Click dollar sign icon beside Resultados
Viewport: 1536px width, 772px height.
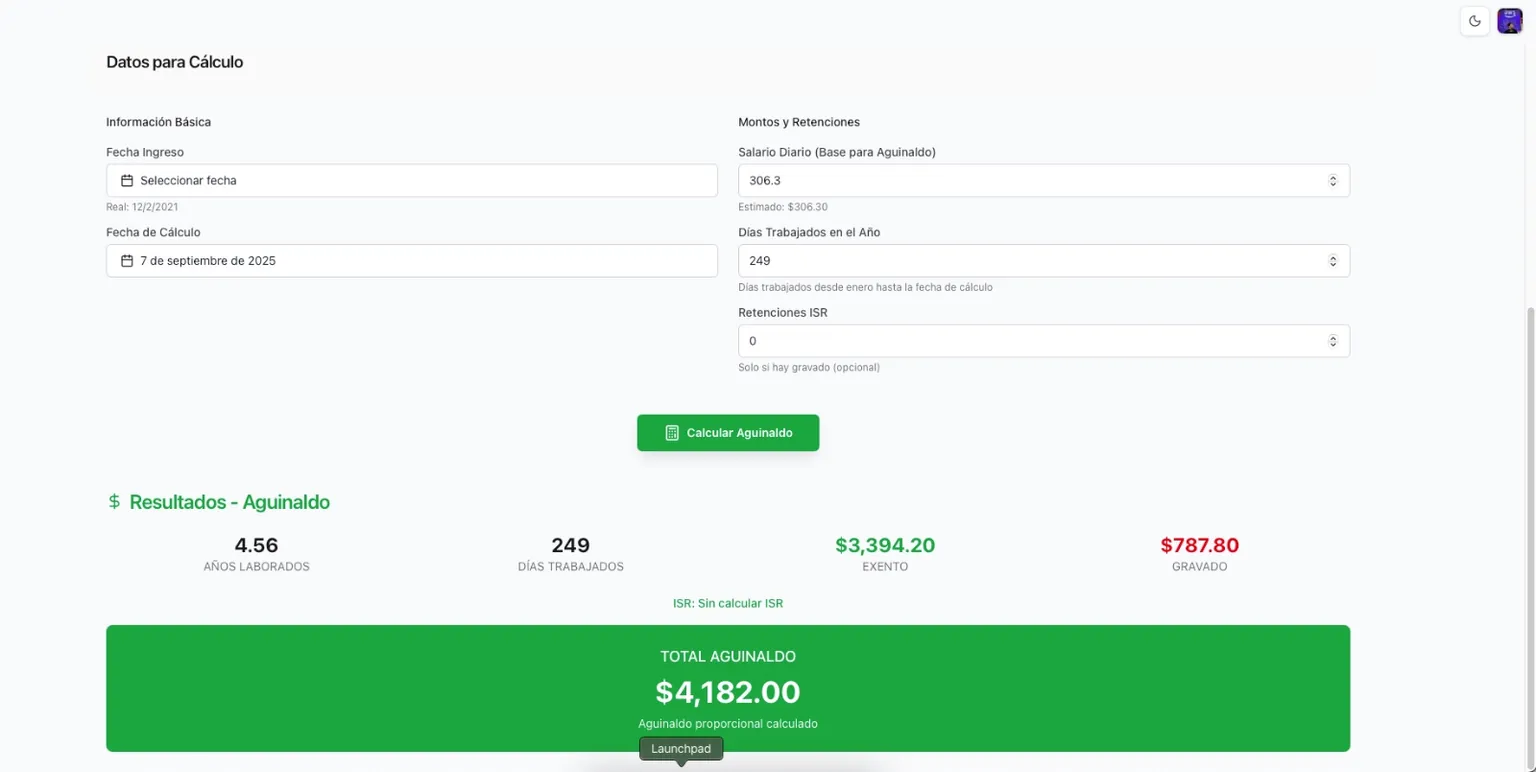(114, 502)
